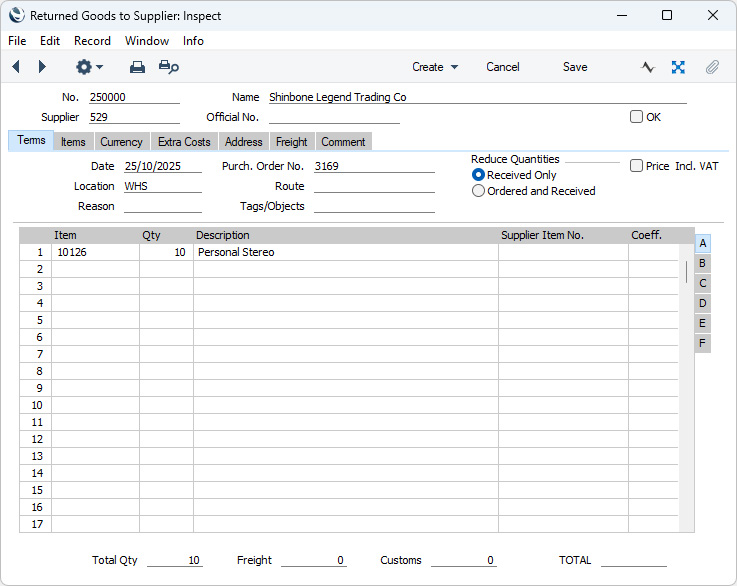Click the Reason field
This screenshot has height=586, width=737.
(x=163, y=206)
